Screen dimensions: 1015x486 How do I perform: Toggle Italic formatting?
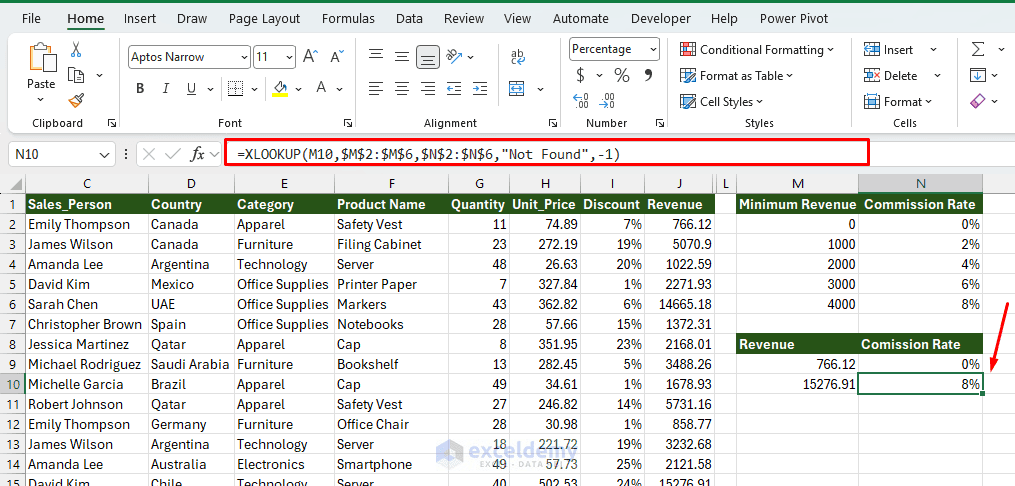click(166, 89)
